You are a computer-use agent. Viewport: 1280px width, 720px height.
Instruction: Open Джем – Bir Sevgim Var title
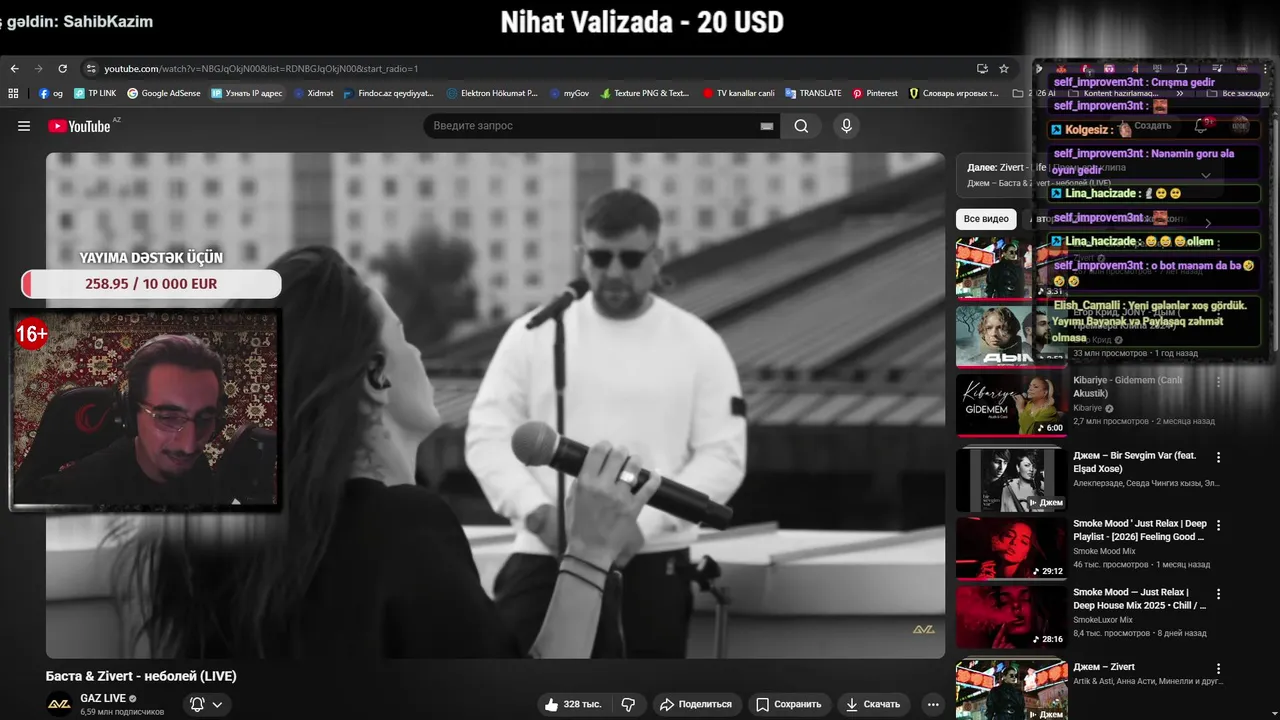[x=1134, y=462]
